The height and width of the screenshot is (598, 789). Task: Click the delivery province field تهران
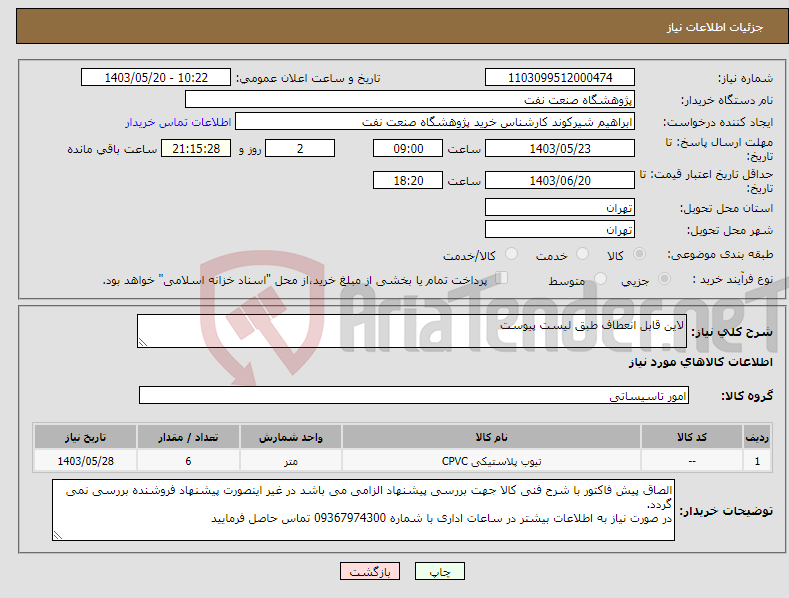pyautogui.click(x=560, y=207)
